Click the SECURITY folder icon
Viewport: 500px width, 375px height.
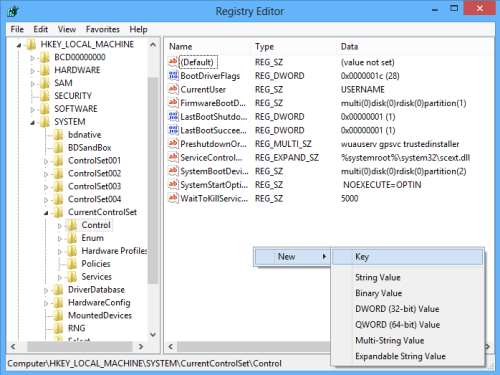tap(45, 96)
